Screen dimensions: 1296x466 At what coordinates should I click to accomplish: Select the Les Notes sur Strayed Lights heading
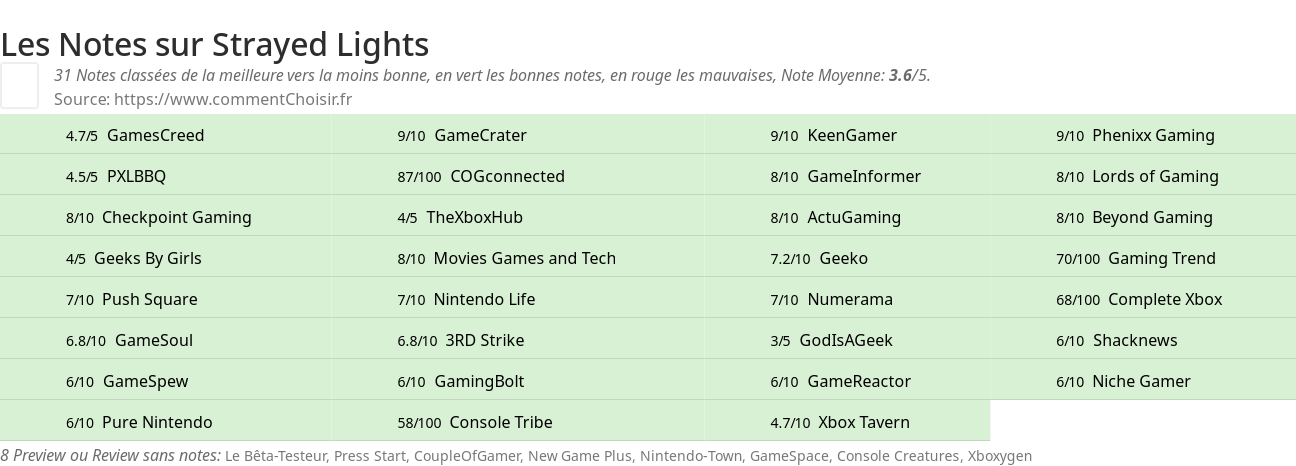pyautogui.click(x=215, y=44)
